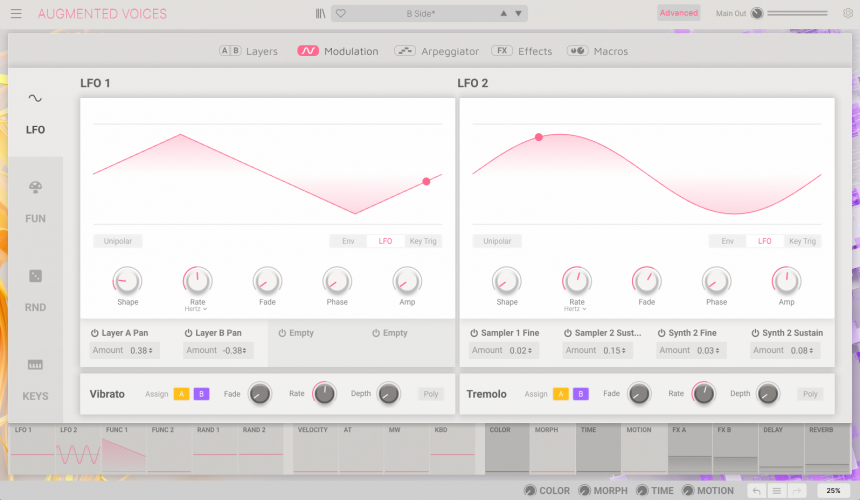The height and width of the screenshot is (500, 860).
Task: Click LFO 1 Fade knob
Action: (267, 281)
